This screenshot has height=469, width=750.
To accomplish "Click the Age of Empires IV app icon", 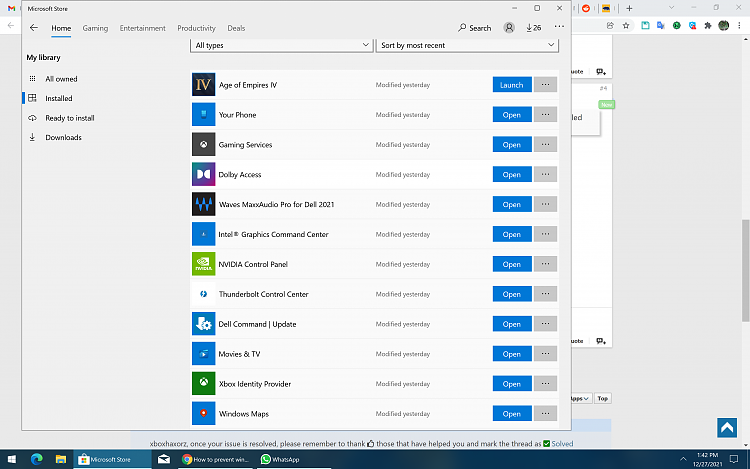I will pyautogui.click(x=203, y=85).
